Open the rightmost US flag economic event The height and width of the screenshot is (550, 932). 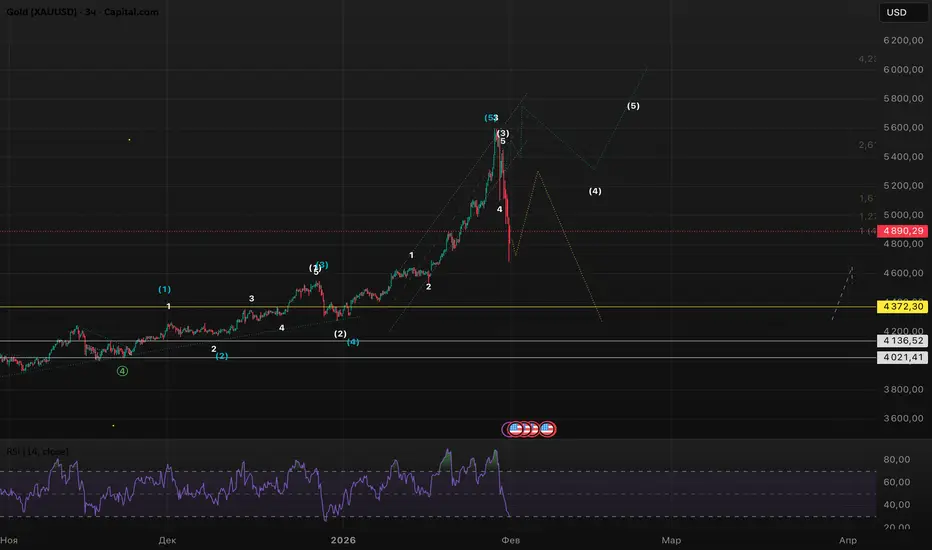547,429
